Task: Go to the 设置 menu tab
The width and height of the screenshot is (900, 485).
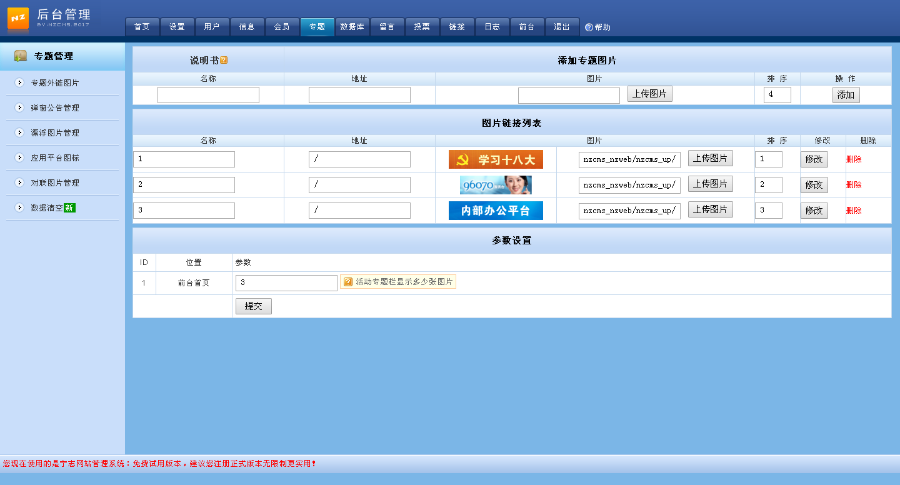Action: 177,27
